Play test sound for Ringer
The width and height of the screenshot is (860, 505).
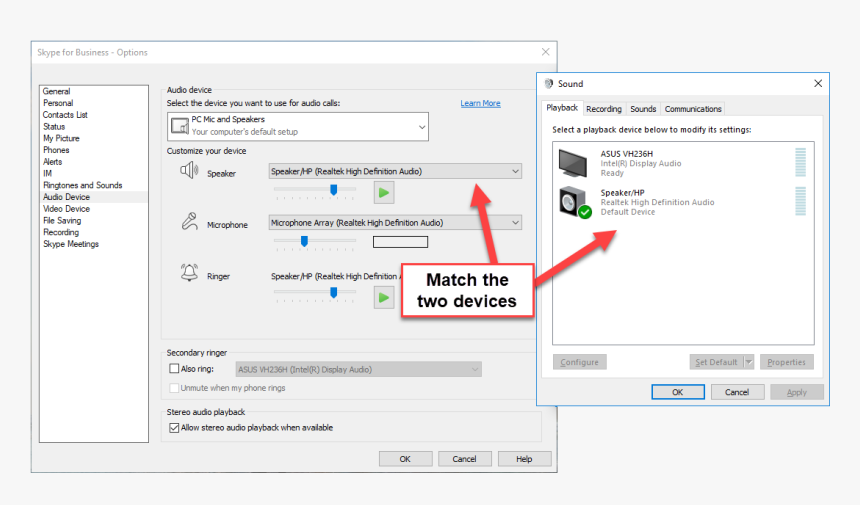pos(384,298)
